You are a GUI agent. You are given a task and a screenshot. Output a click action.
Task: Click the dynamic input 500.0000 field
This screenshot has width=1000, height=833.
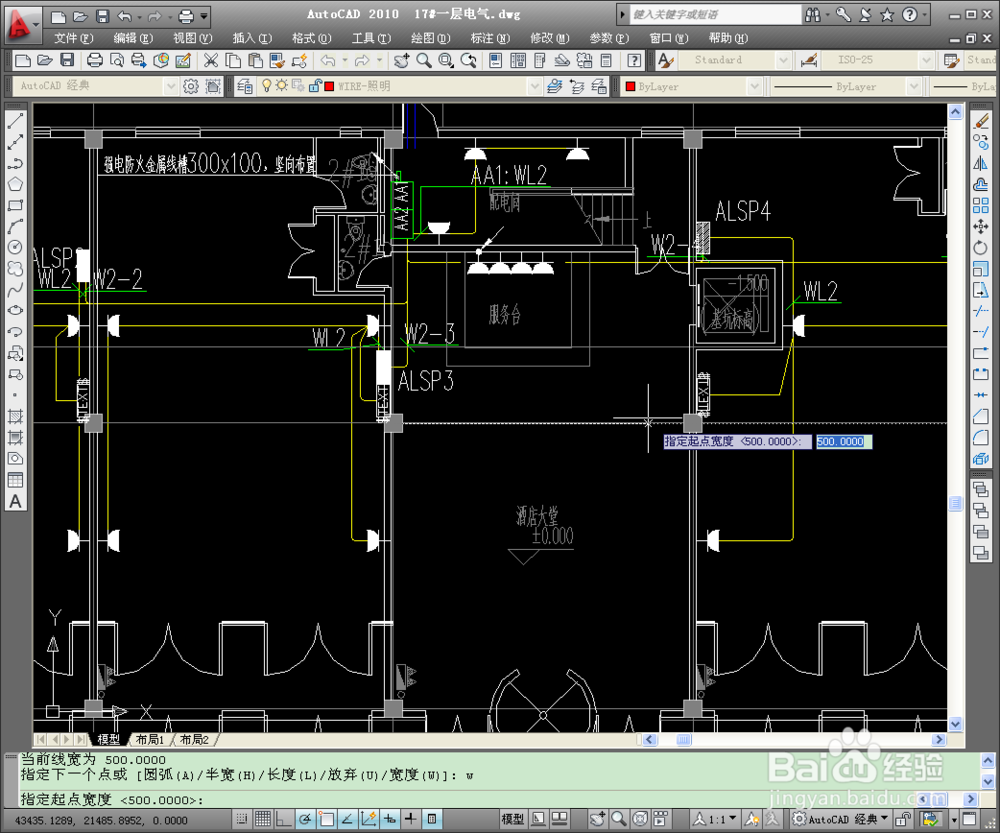[x=844, y=441]
